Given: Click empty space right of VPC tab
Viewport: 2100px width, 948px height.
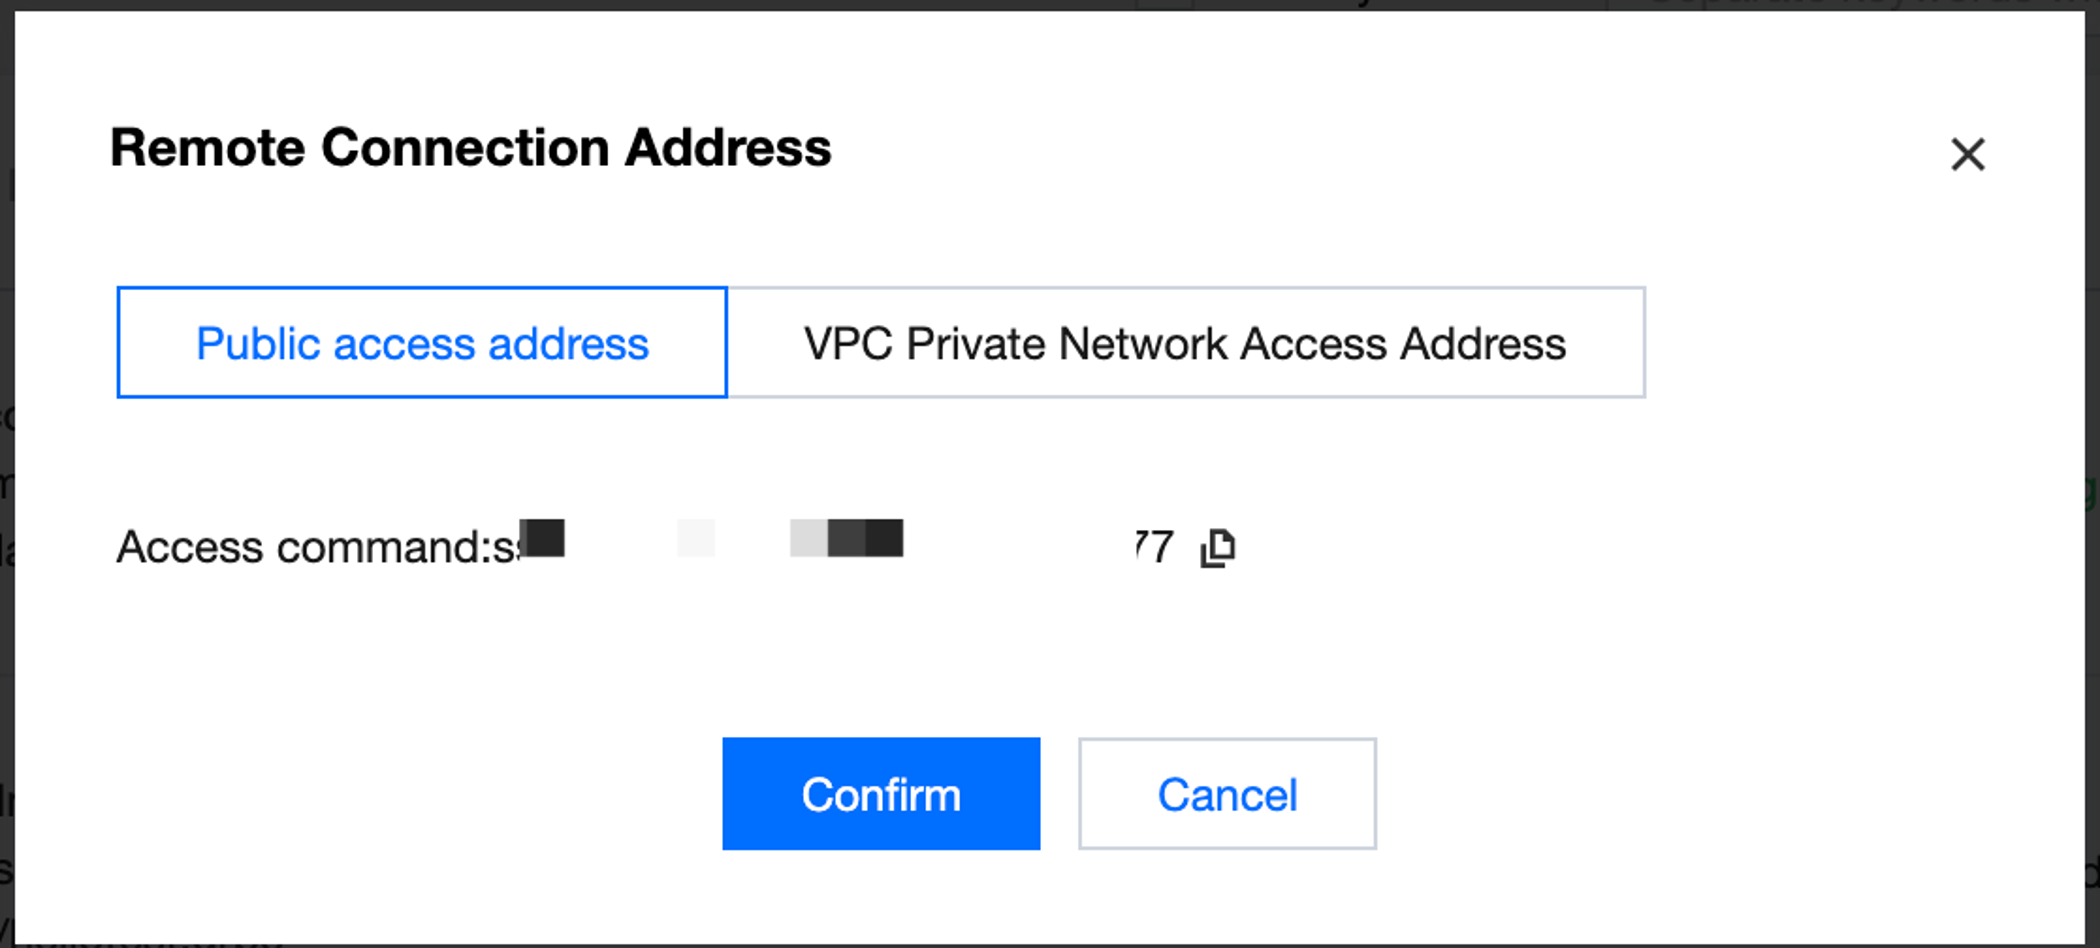Looking at the screenshot, I should coord(1850,343).
